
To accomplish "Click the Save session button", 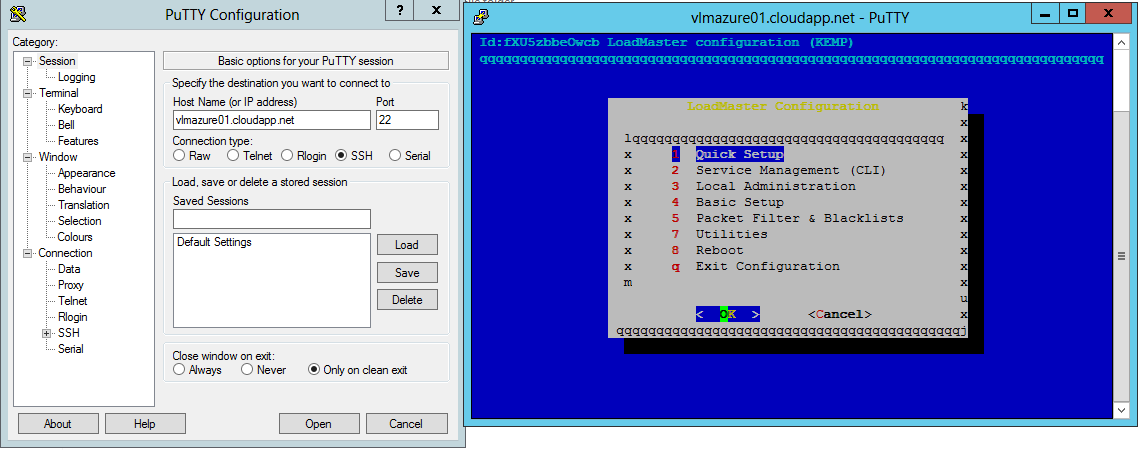I will click(x=407, y=273).
